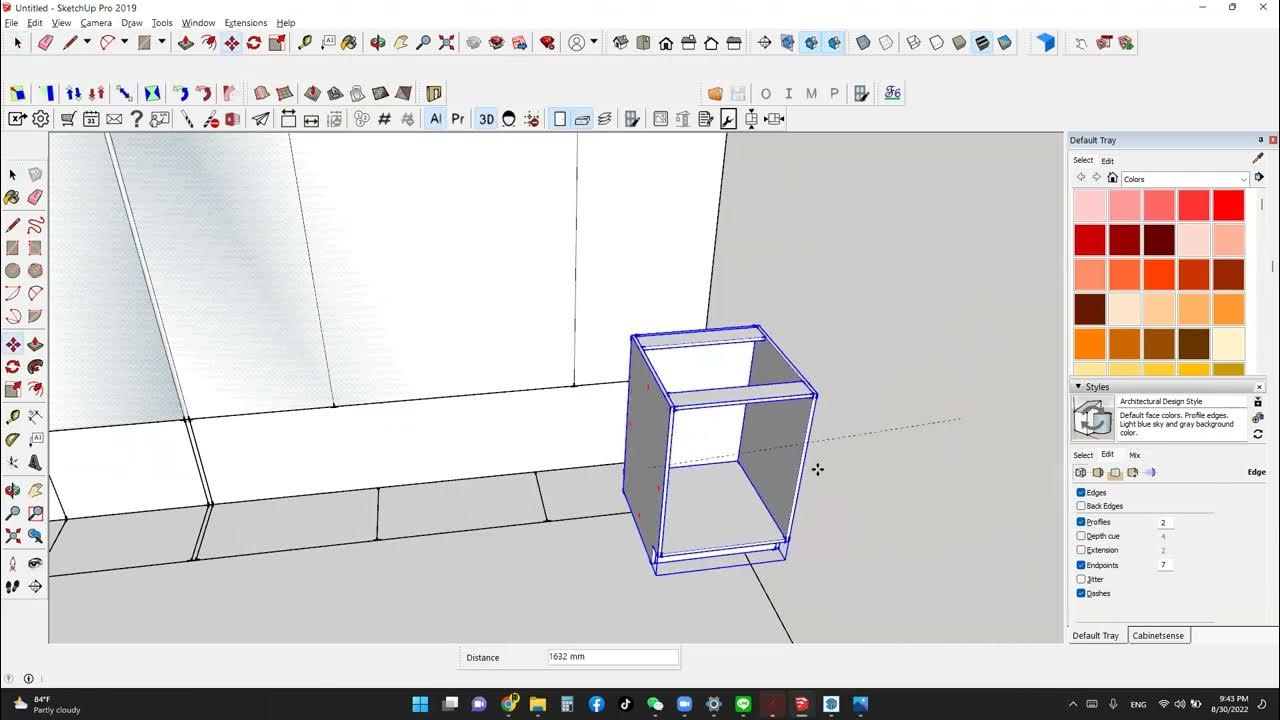Select the Eraser tool in top toolbar
This screenshot has height=720, width=1280.
[x=45, y=42]
